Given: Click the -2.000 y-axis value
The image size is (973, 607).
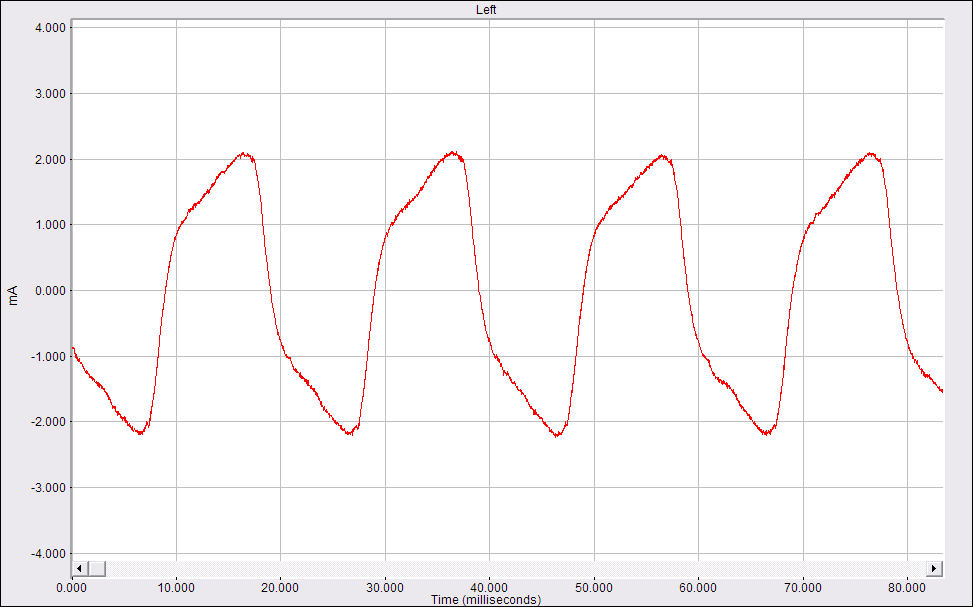Looking at the screenshot, I should (x=49, y=422).
